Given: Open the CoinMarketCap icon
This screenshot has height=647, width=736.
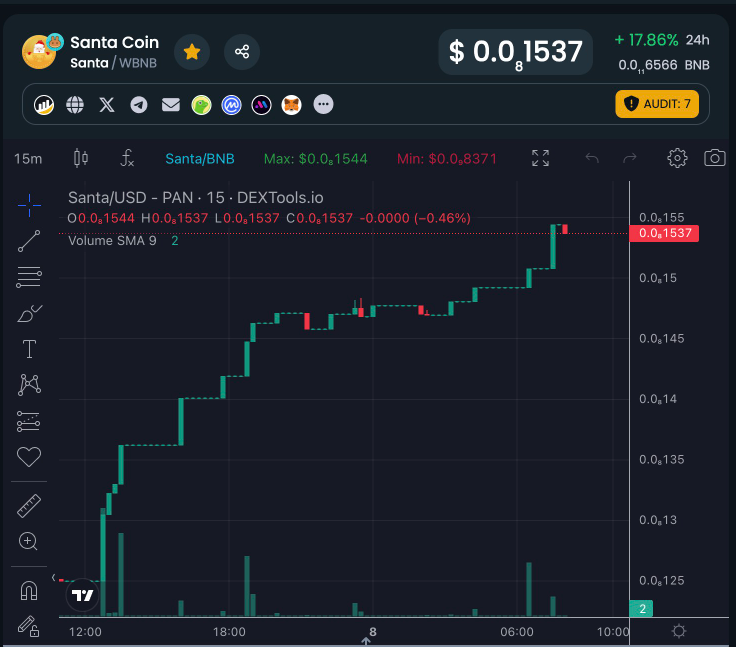Looking at the screenshot, I should coord(231,104).
